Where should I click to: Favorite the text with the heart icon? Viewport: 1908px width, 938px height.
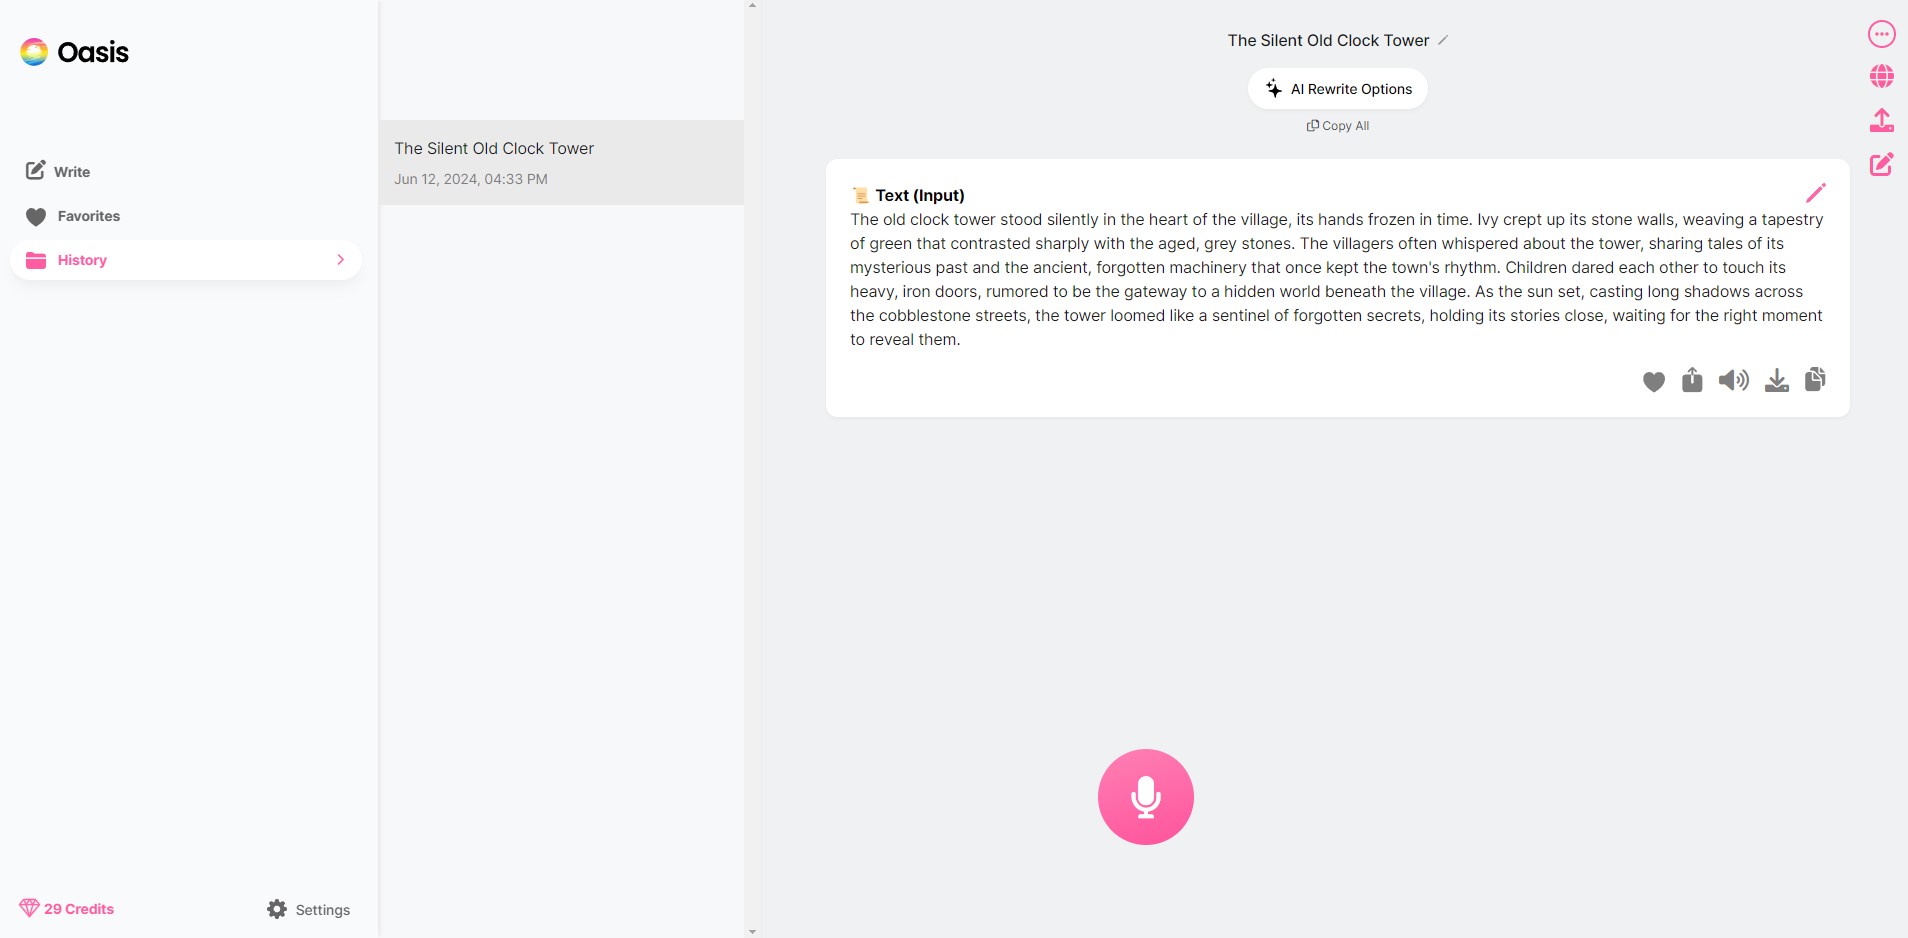pyautogui.click(x=1654, y=381)
